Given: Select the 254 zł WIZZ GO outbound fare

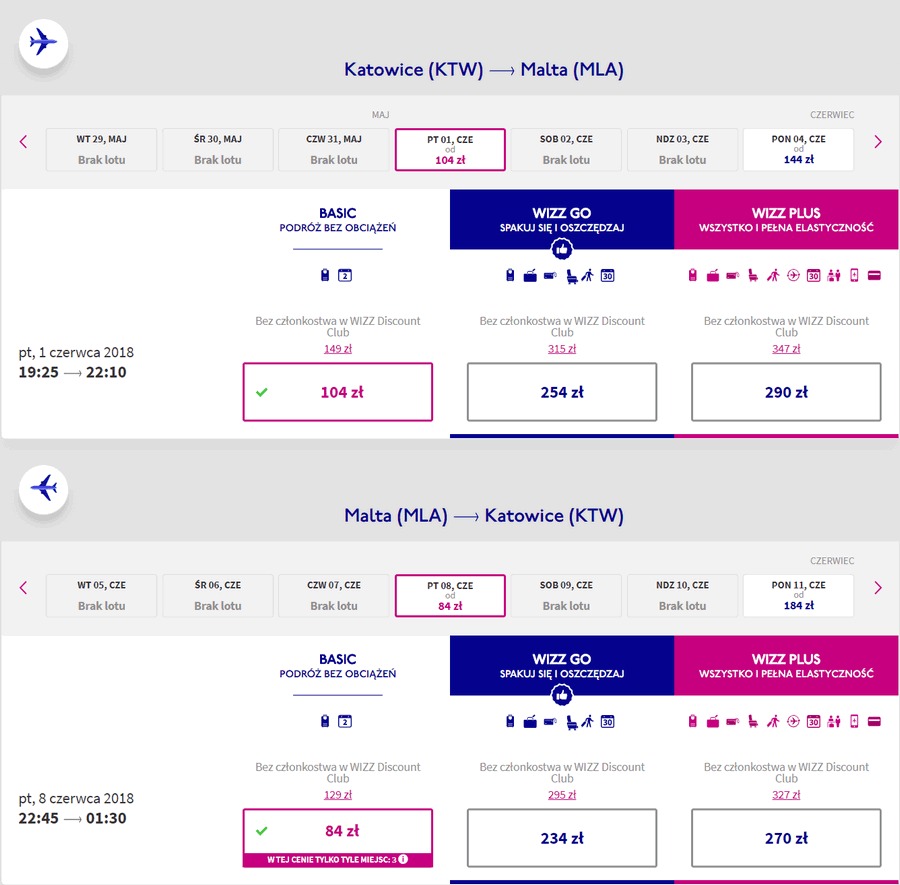Looking at the screenshot, I should pyautogui.click(x=562, y=392).
